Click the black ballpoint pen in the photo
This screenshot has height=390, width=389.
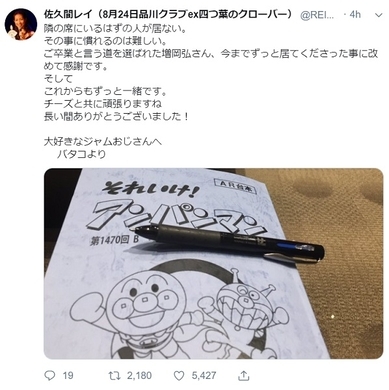point(229,242)
